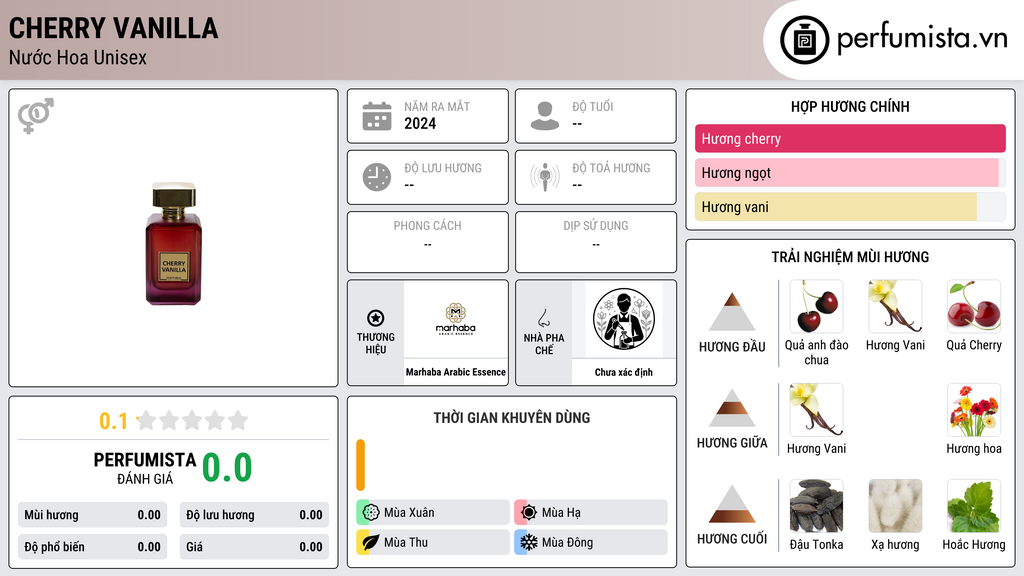Click the clock icon for Độ lưu hương

pyautogui.click(x=377, y=177)
